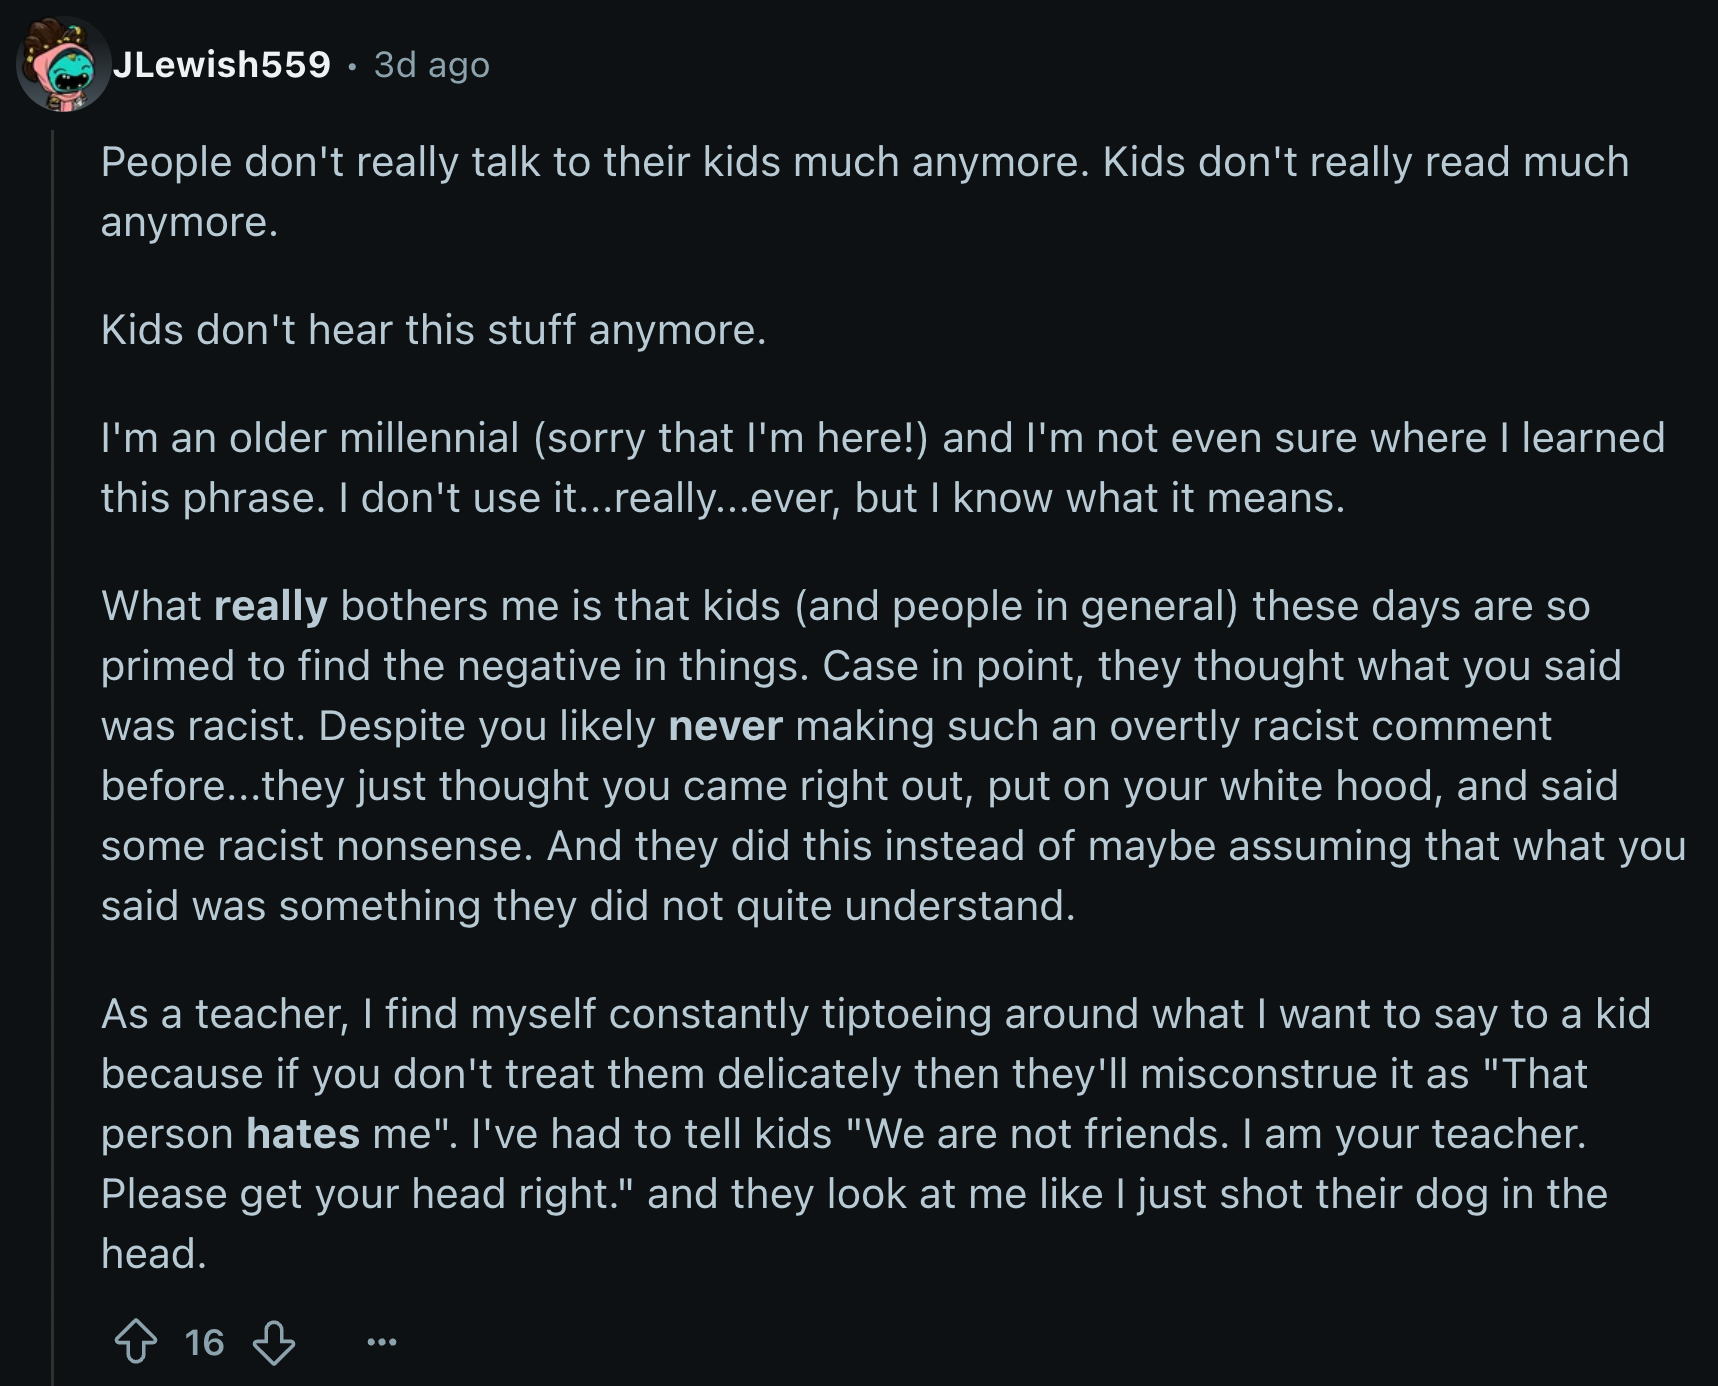Click the bold word "never"

725,726
